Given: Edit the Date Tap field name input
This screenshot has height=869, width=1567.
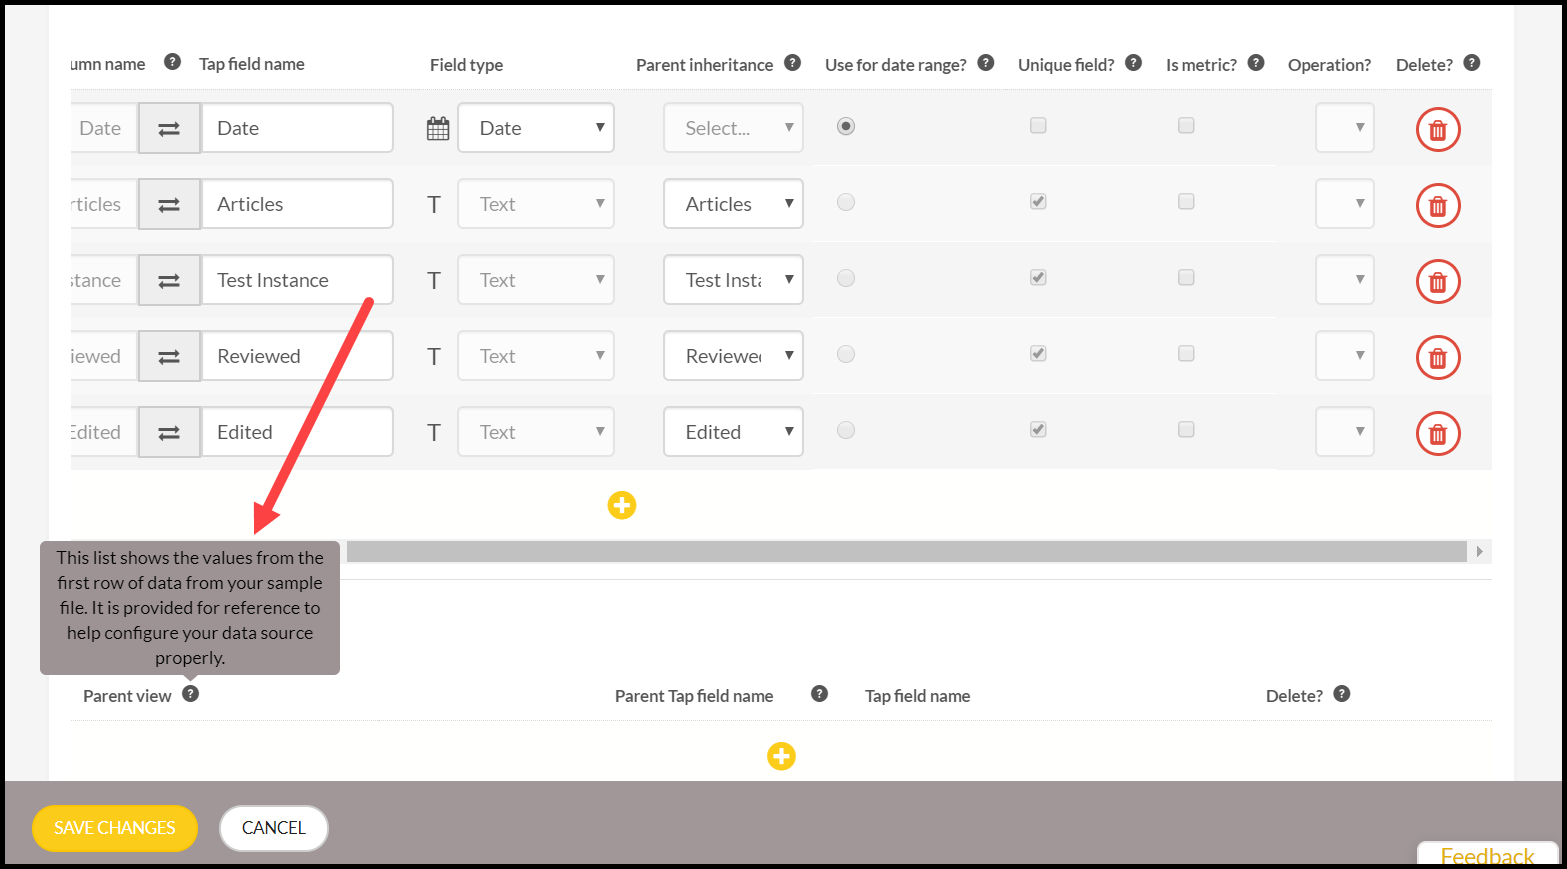Looking at the screenshot, I should coord(298,128).
